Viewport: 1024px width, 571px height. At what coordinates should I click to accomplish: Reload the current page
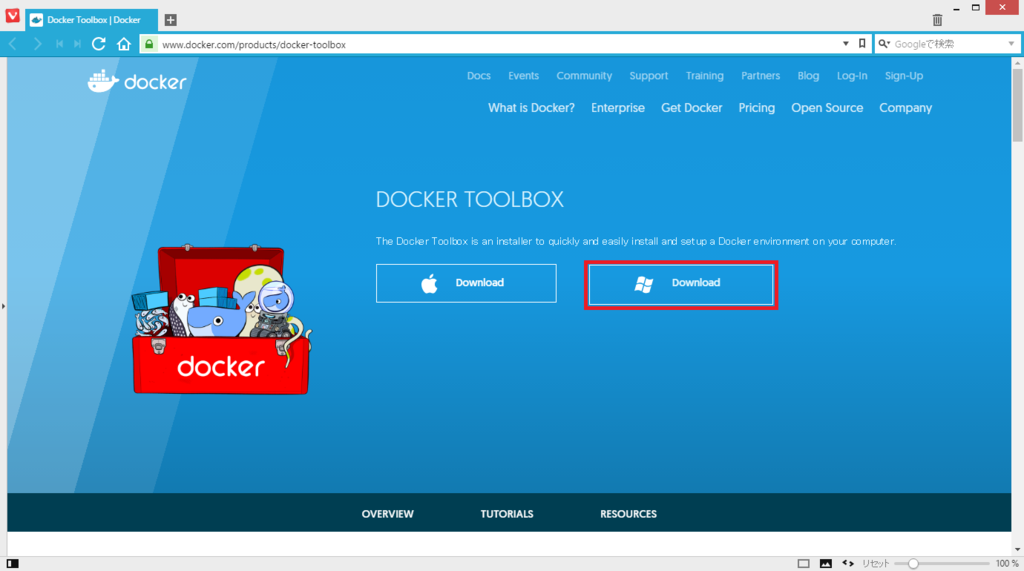click(x=99, y=44)
